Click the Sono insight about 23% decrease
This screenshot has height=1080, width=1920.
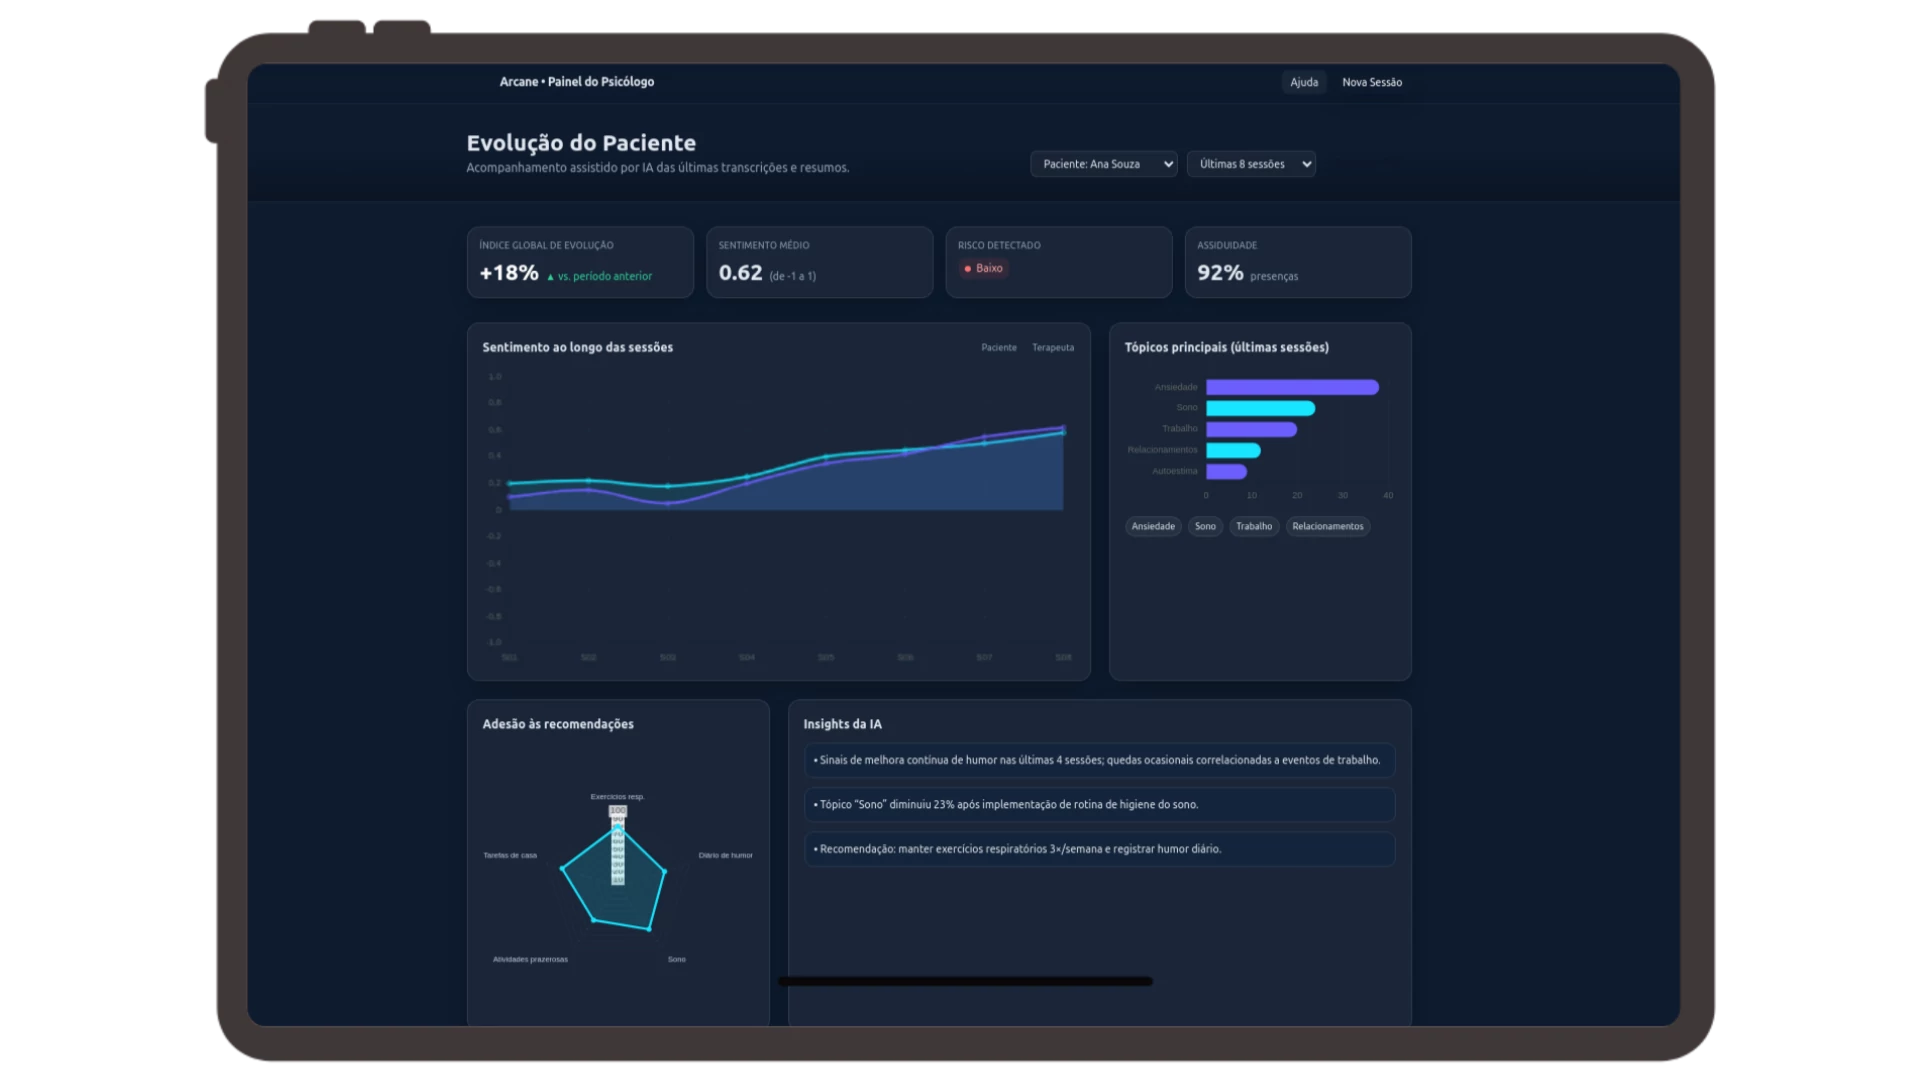click(x=1098, y=804)
